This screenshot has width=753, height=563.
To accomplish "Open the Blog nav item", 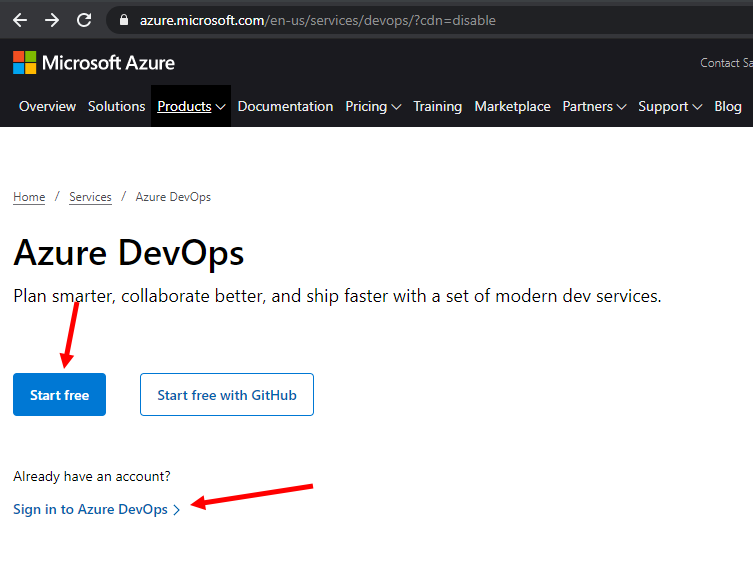I will pos(728,106).
